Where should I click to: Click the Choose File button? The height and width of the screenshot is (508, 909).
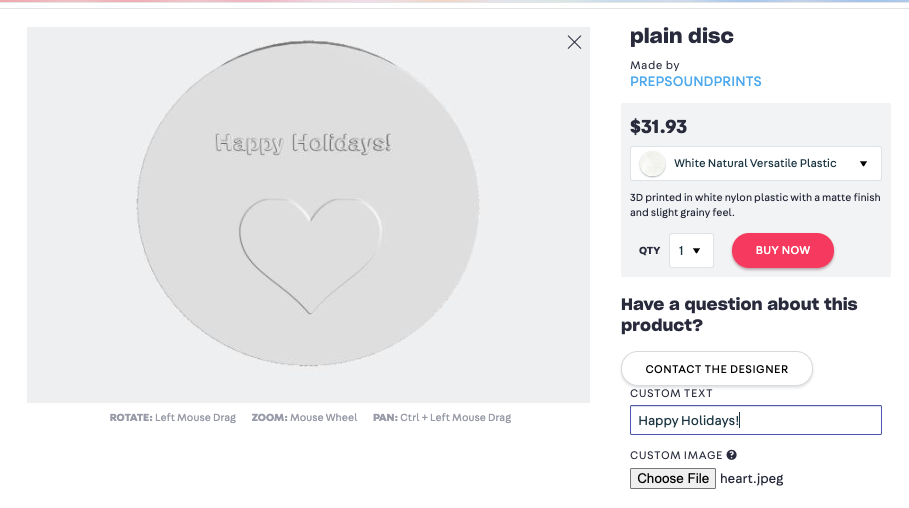coord(672,478)
